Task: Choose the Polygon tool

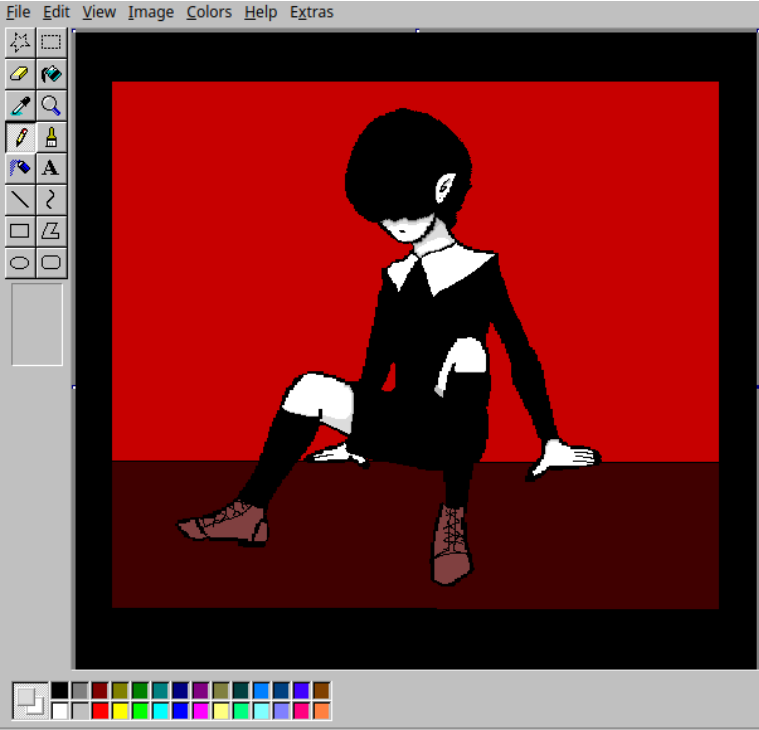Action: 51,231
